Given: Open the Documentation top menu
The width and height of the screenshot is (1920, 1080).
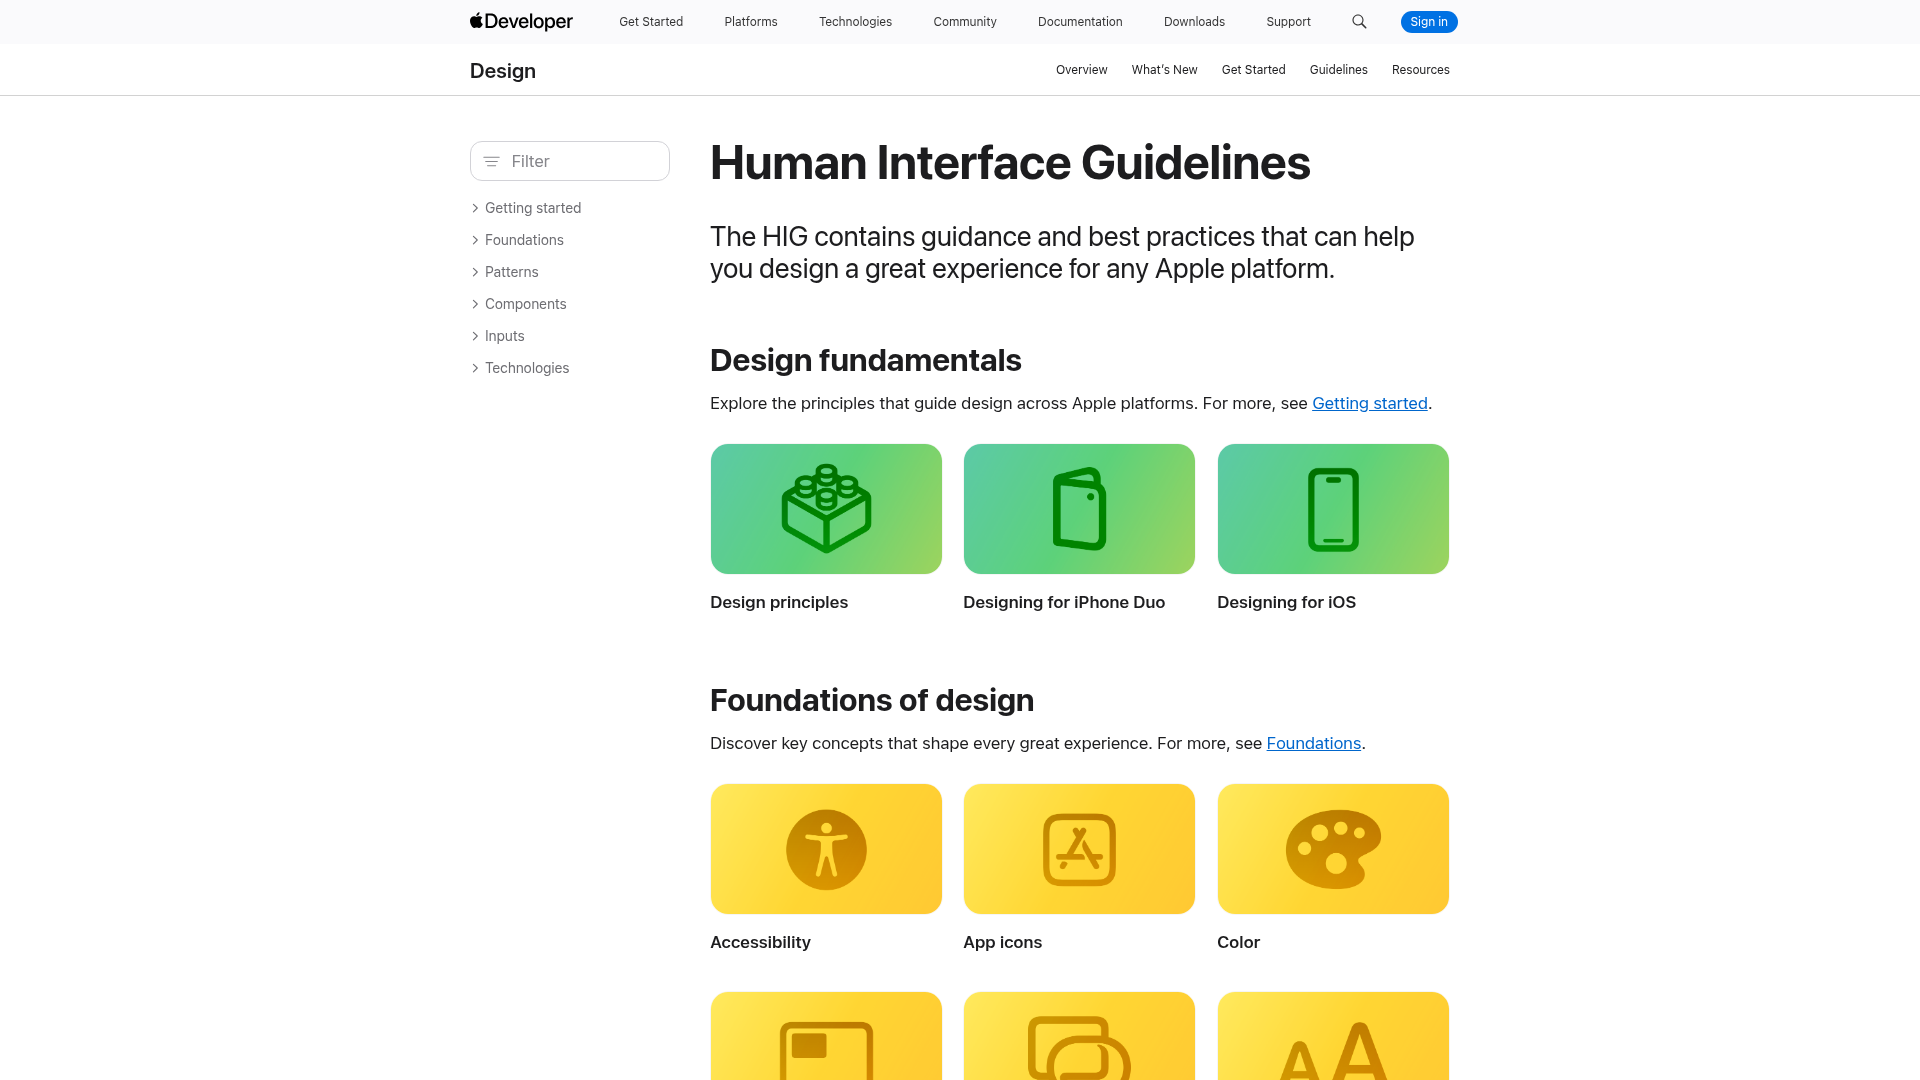Looking at the screenshot, I should click(x=1080, y=22).
